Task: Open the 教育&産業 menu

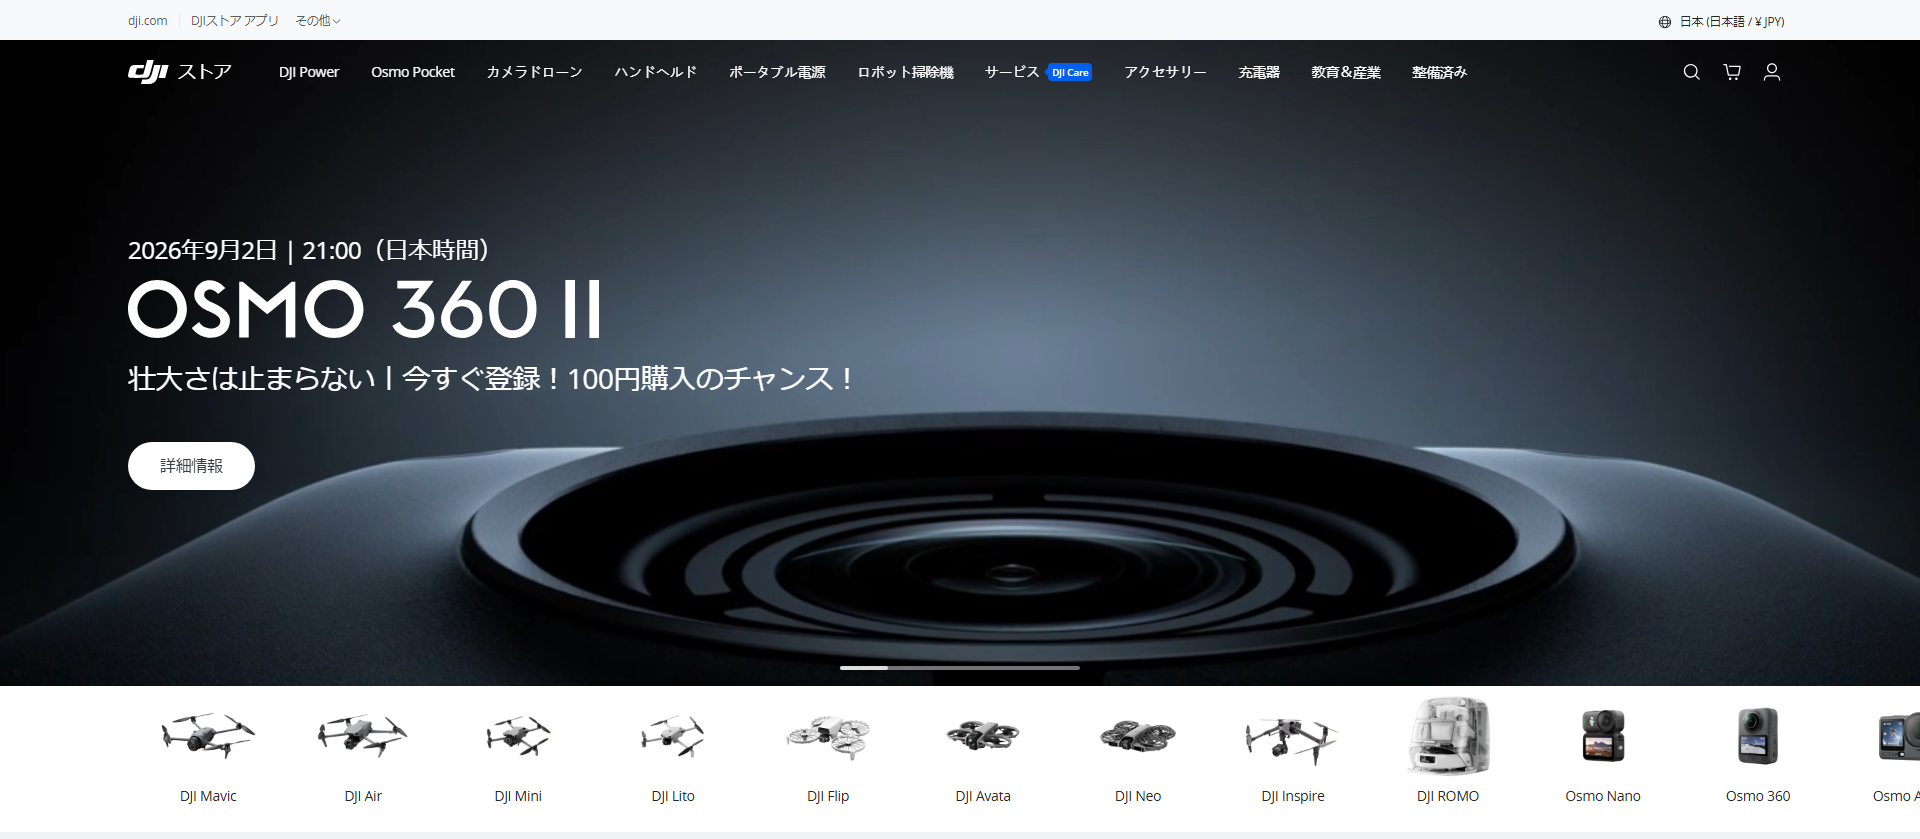Action: coord(1346,72)
